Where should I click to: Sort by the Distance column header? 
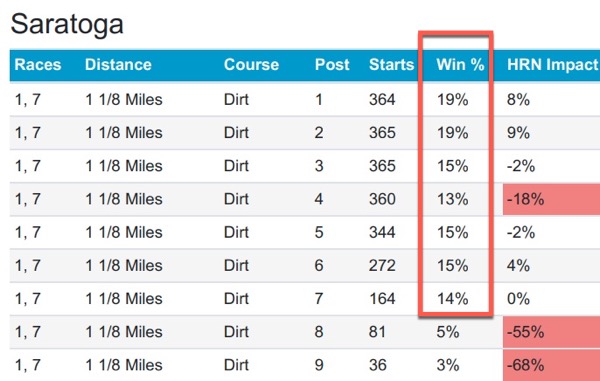pyautogui.click(x=118, y=65)
